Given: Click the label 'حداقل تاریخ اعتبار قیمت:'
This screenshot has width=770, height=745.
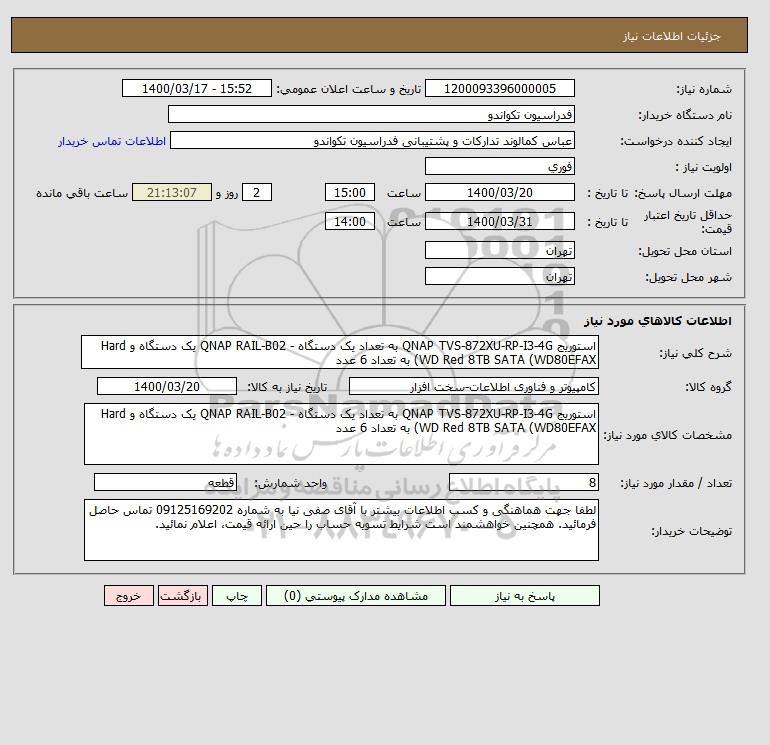Looking at the screenshot, I should tap(688, 222).
